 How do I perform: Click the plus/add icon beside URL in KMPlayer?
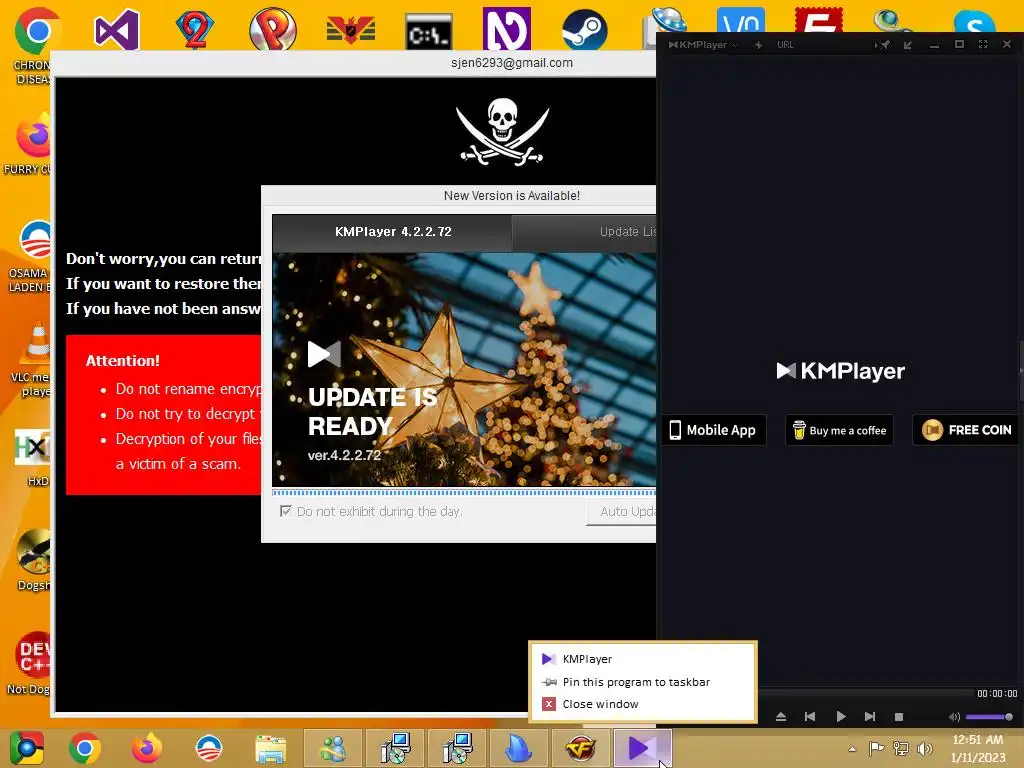pyautogui.click(x=758, y=45)
